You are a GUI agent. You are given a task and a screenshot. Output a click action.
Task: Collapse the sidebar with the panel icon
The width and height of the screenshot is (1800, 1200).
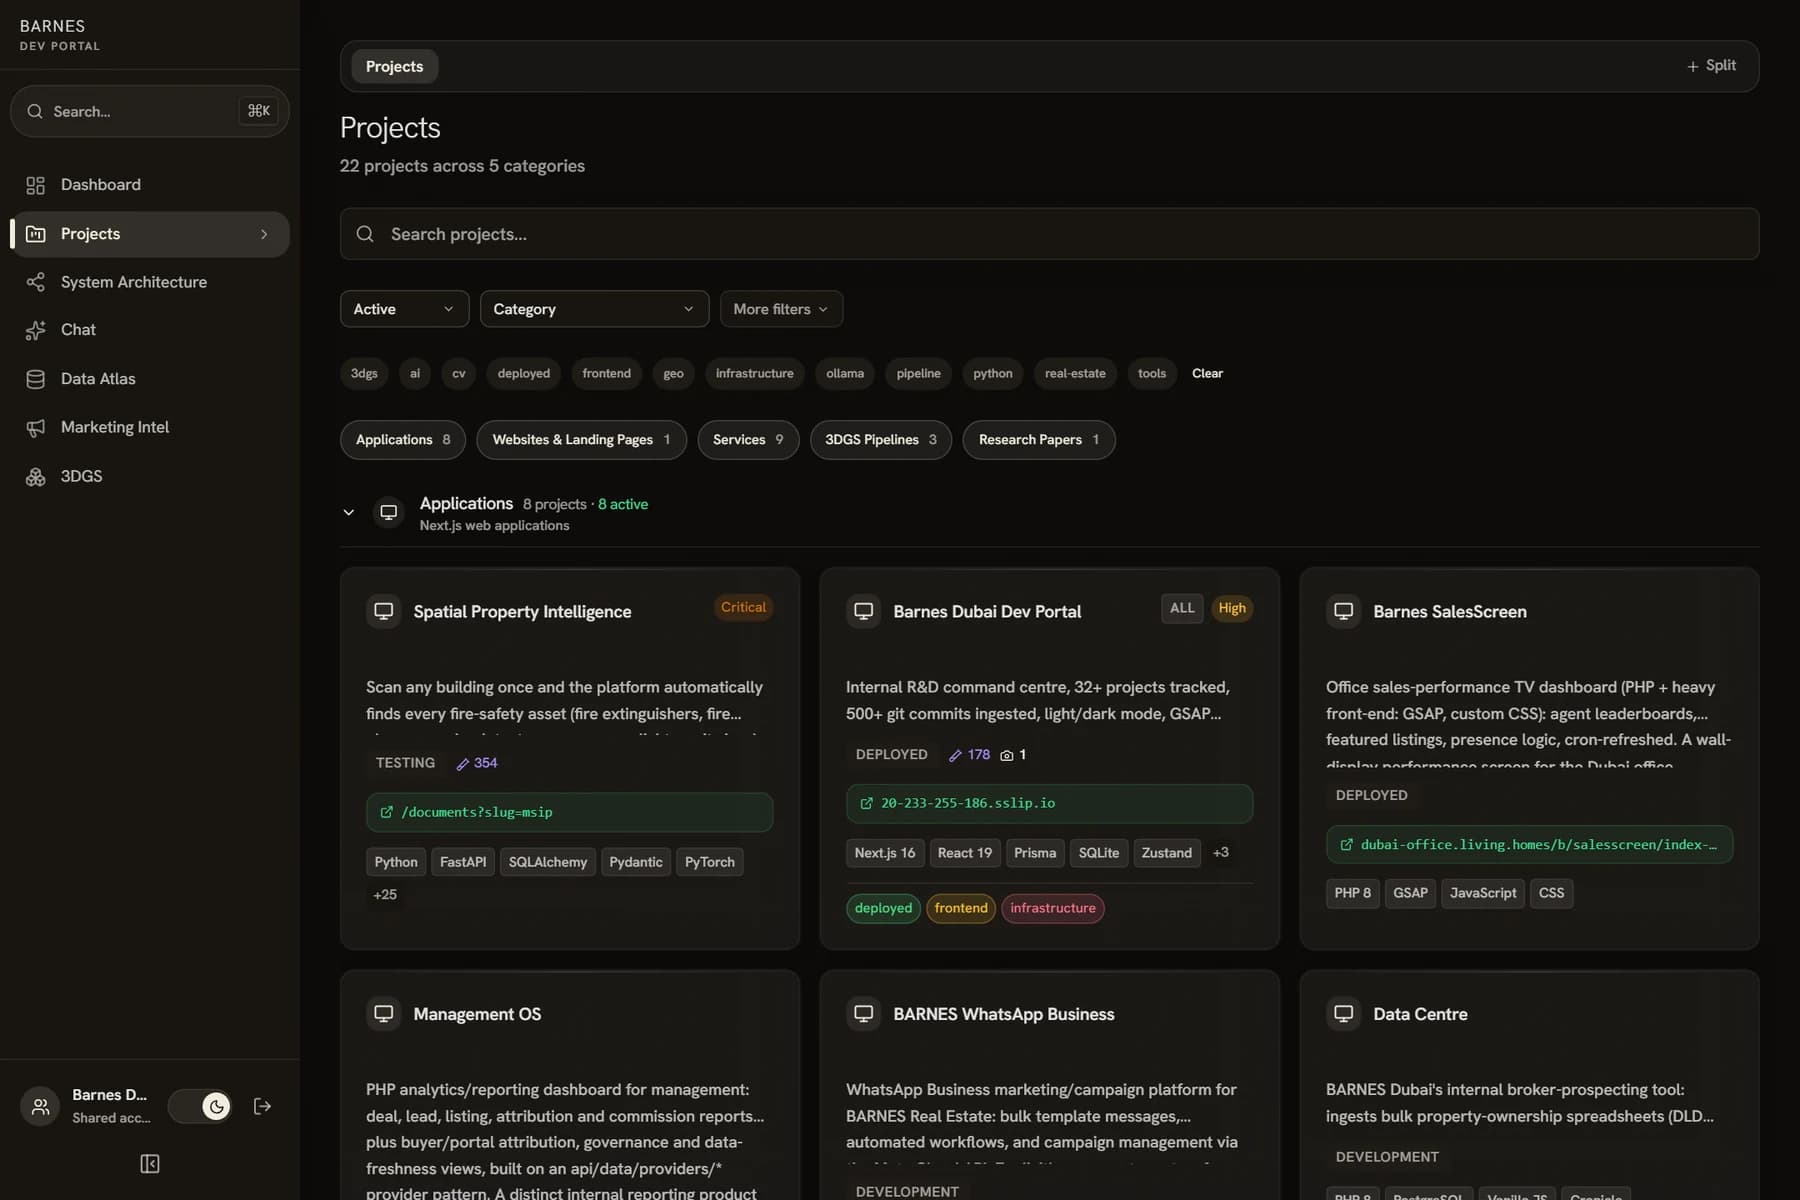150,1164
